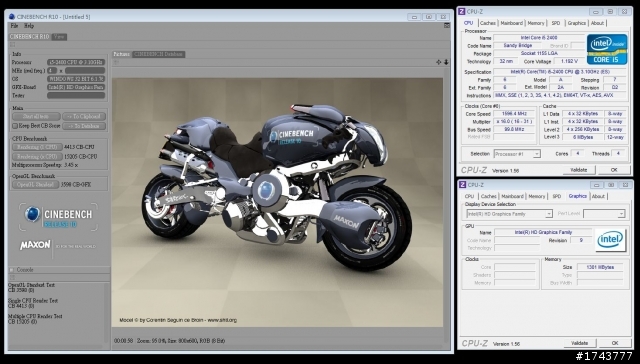The height and width of the screenshot is (364, 640).
Task: Click the small icon at the menu bar's right end
Action: (447, 25)
